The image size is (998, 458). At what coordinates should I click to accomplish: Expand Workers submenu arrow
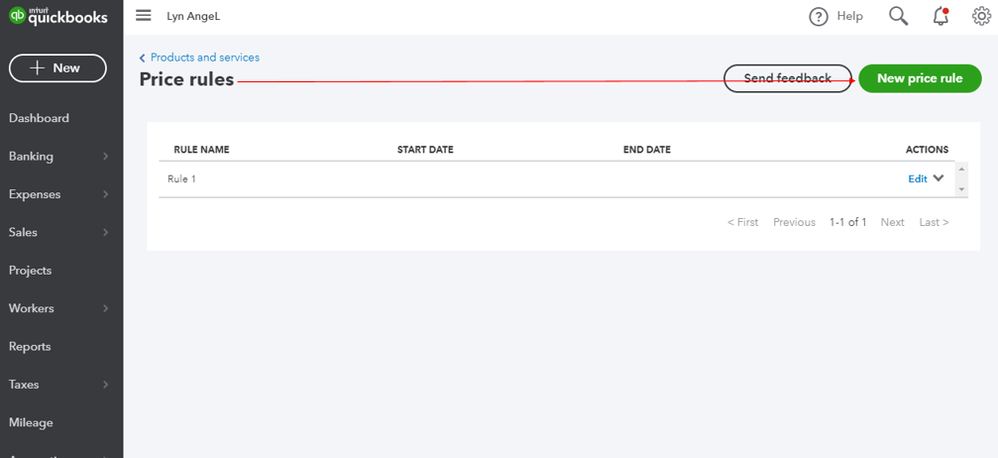pyautogui.click(x=106, y=309)
